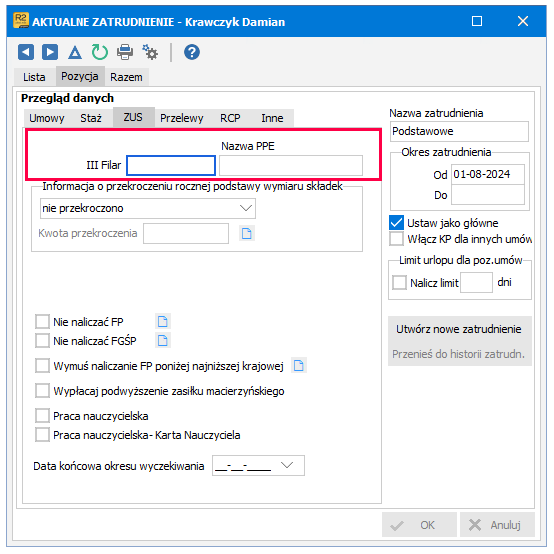Click Przenieś do historii zatrudn. button
Image resolution: width=554 pixels, height=554 pixels.
(459, 354)
